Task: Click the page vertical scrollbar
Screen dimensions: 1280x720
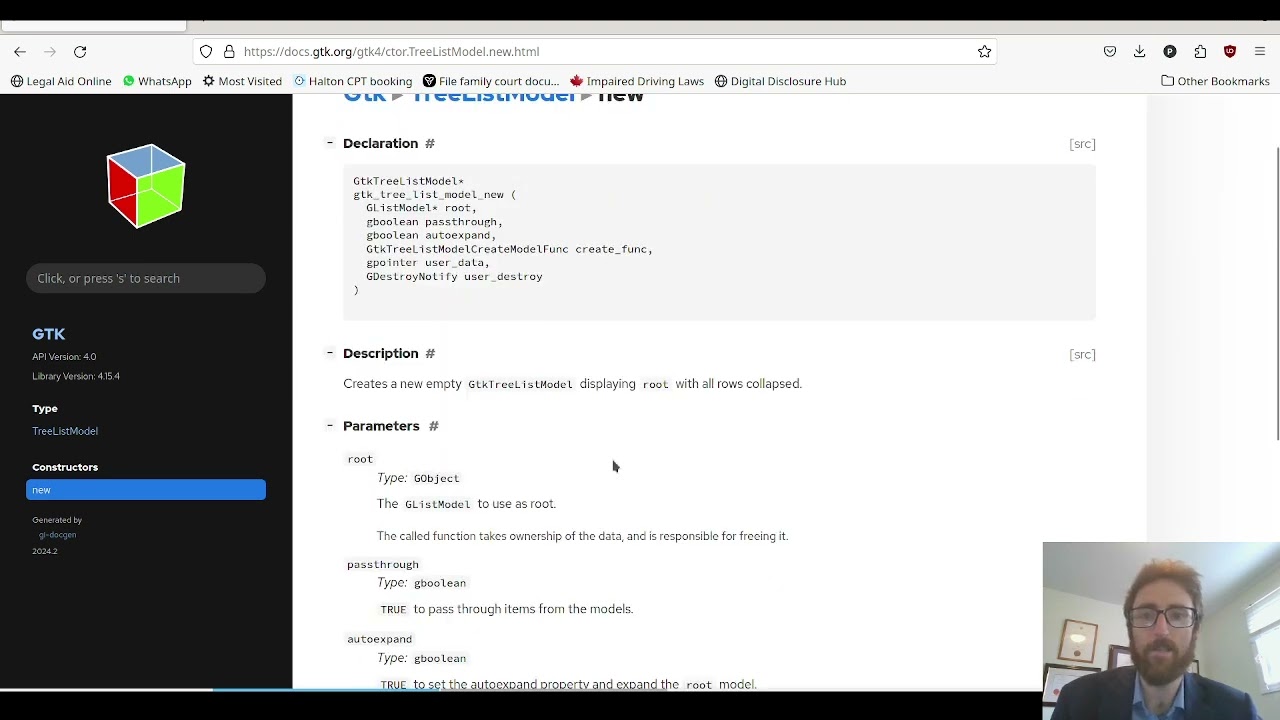Action: 1276,293
